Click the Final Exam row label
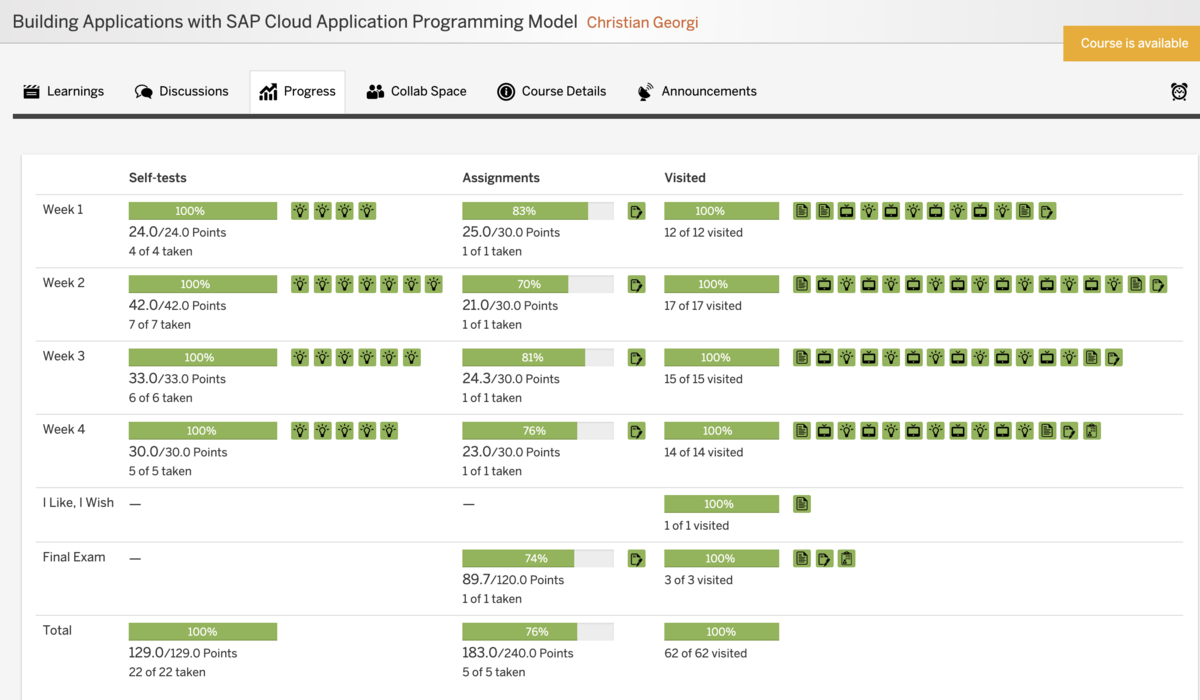Screen dimensions: 1200x700 pyautogui.click(x=74, y=557)
